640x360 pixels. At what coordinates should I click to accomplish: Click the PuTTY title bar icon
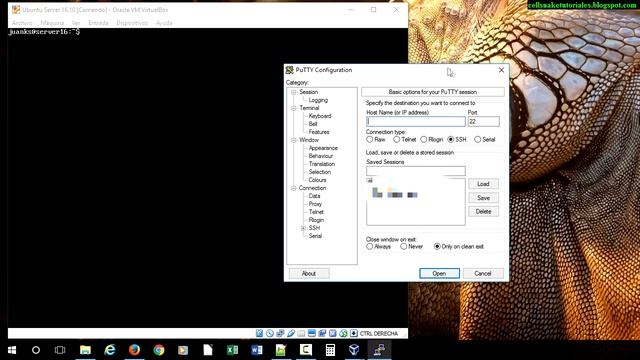tap(289, 70)
